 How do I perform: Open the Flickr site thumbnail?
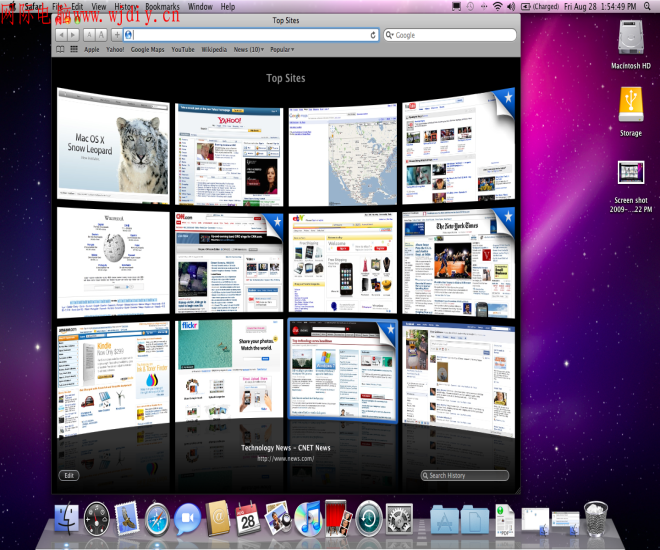[229, 370]
